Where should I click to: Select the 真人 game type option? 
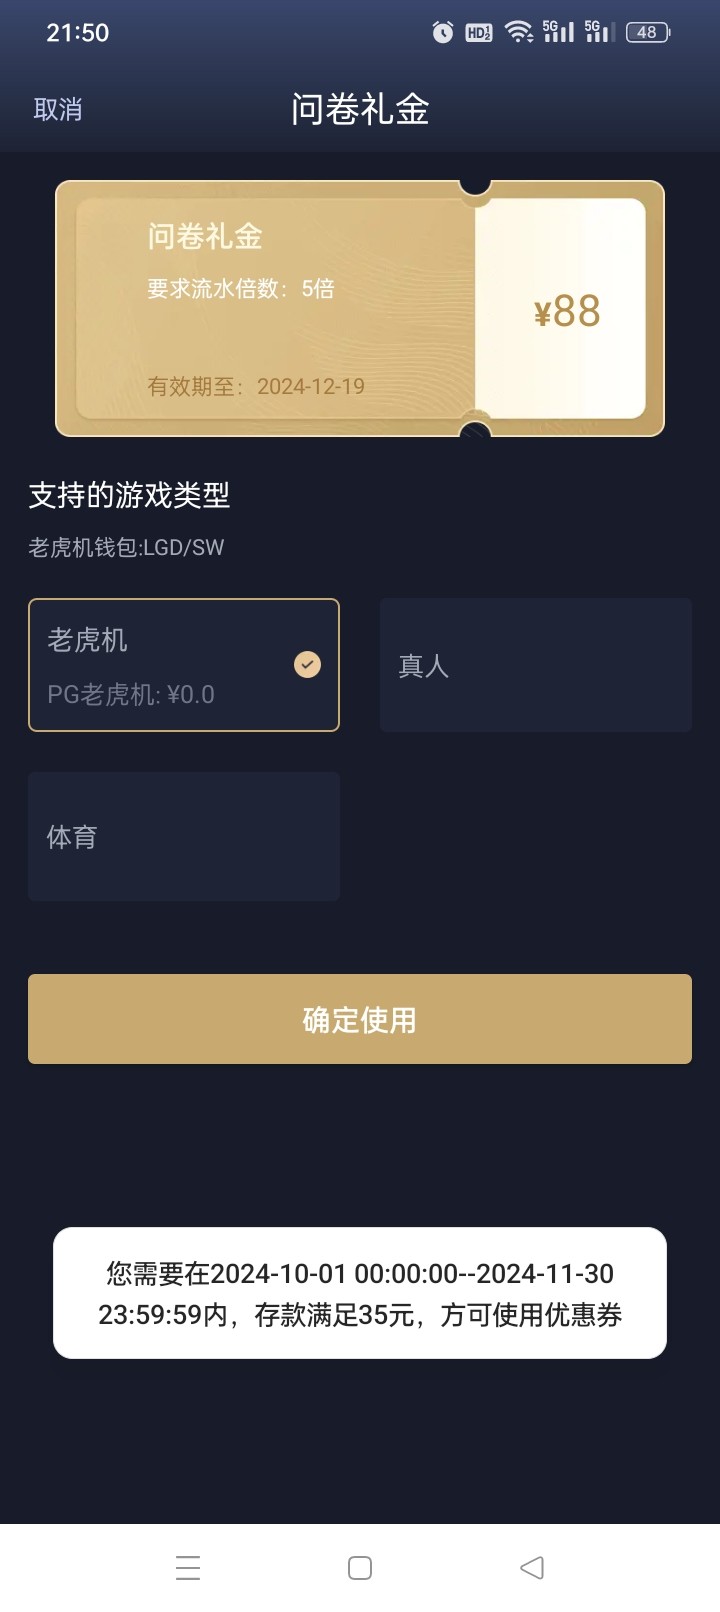tap(535, 665)
